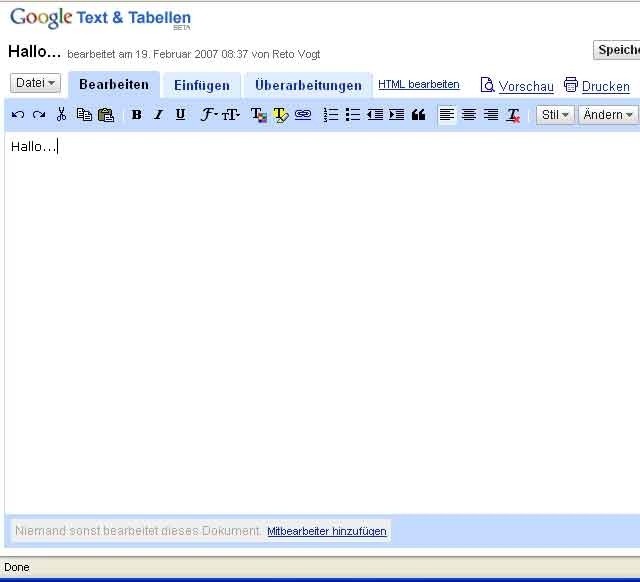
Task: Increase the paragraph indent
Action: pyautogui.click(x=396, y=115)
